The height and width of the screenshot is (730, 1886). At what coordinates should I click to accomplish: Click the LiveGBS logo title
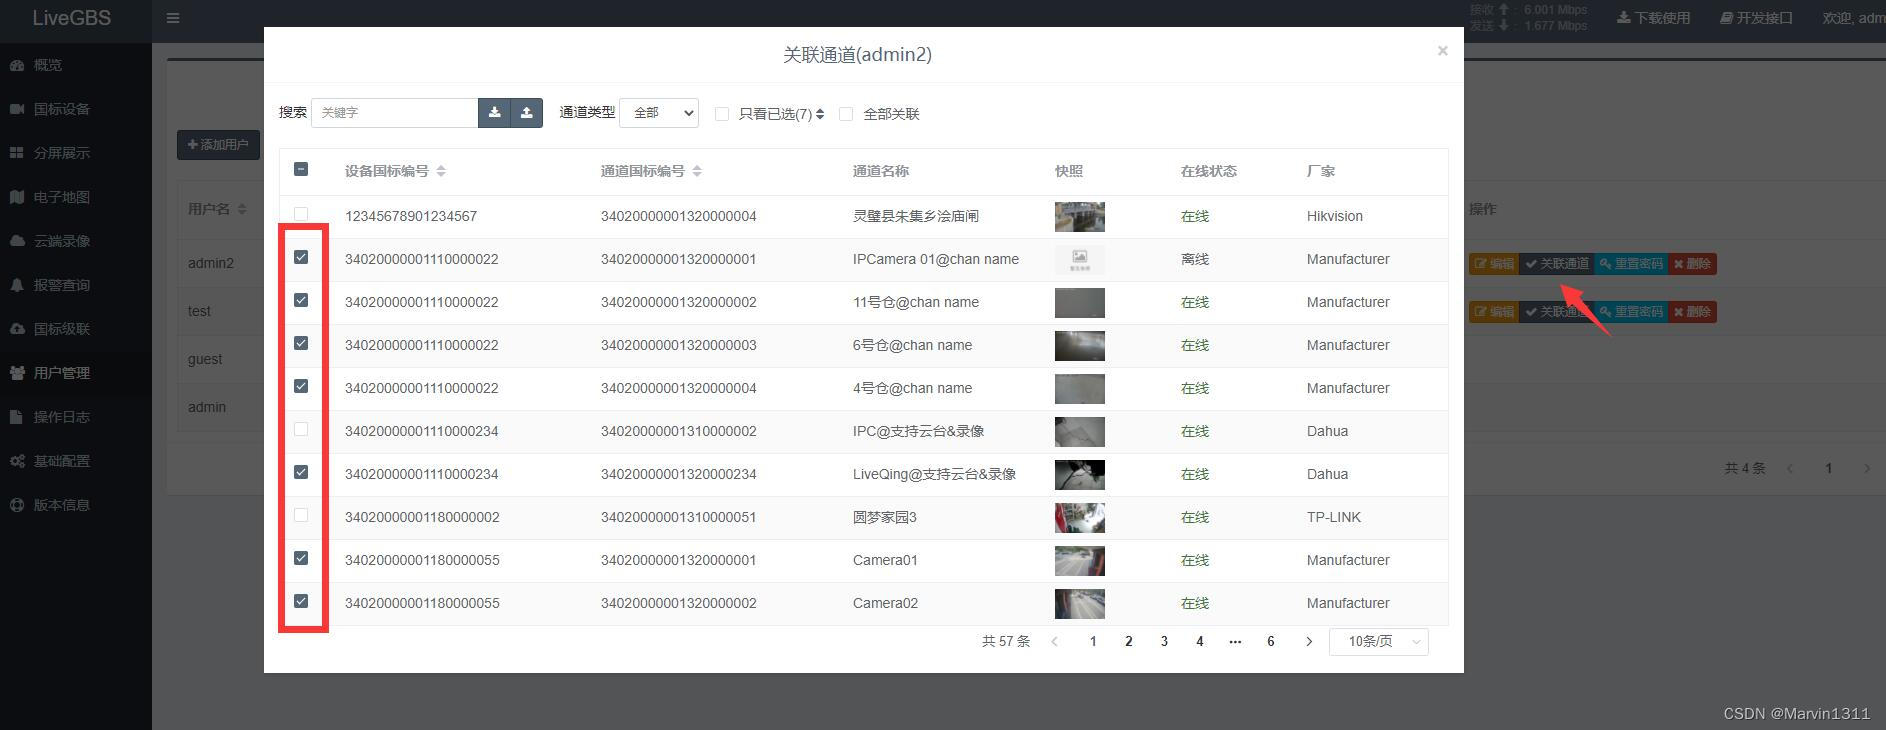pyautogui.click(x=72, y=18)
